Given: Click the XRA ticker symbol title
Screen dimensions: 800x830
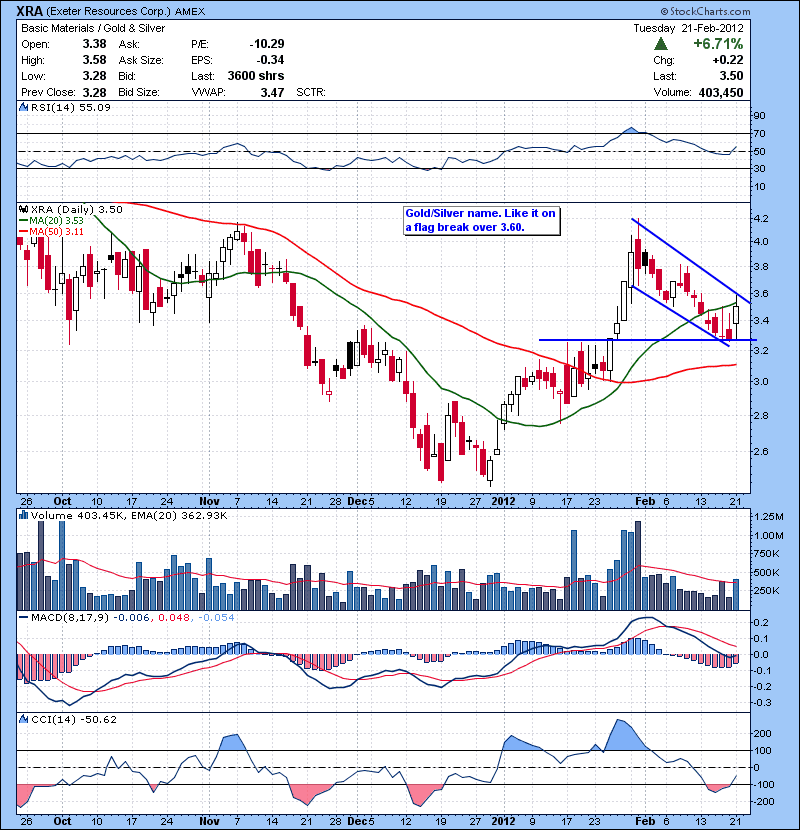Looking at the screenshot, I should click(x=29, y=11).
